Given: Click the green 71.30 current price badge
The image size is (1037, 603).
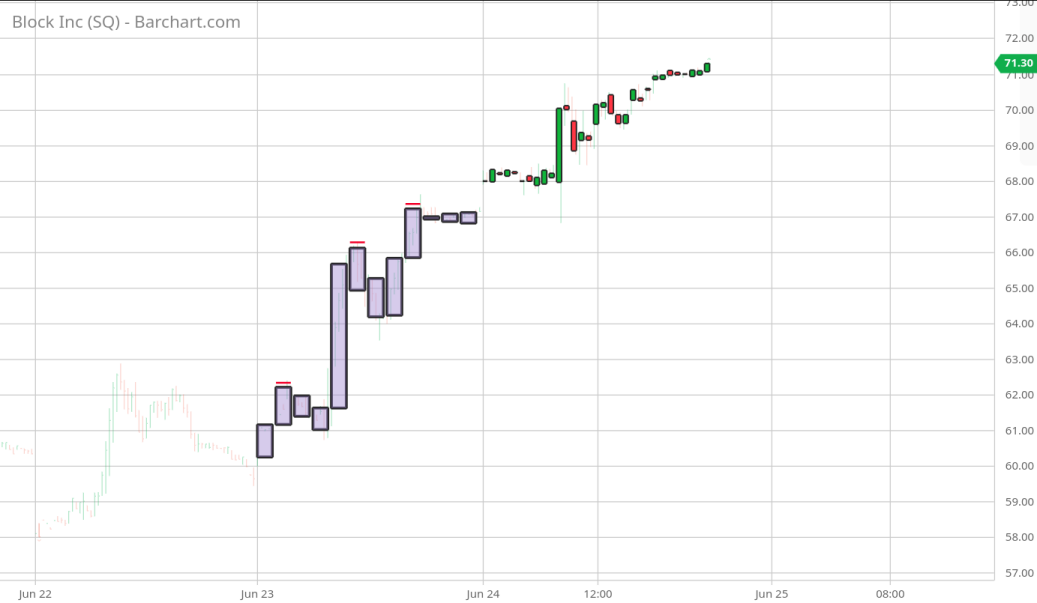Looking at the screenshot, I should (x=1014, y=63).
